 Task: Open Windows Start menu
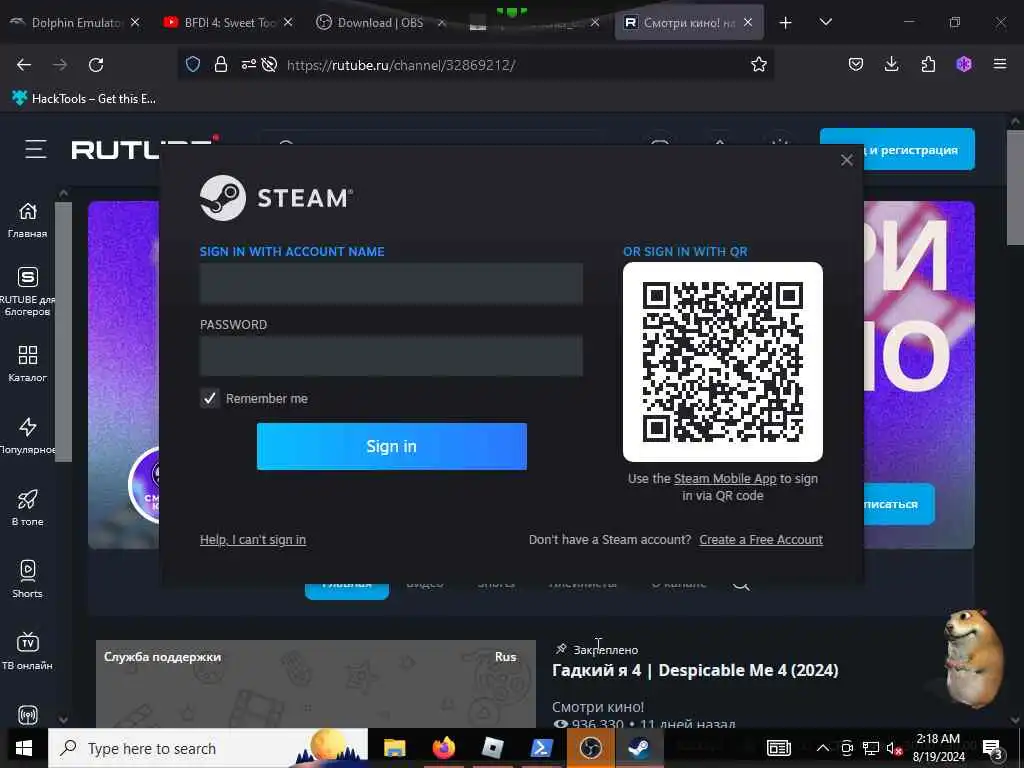(x=24, y=748)
